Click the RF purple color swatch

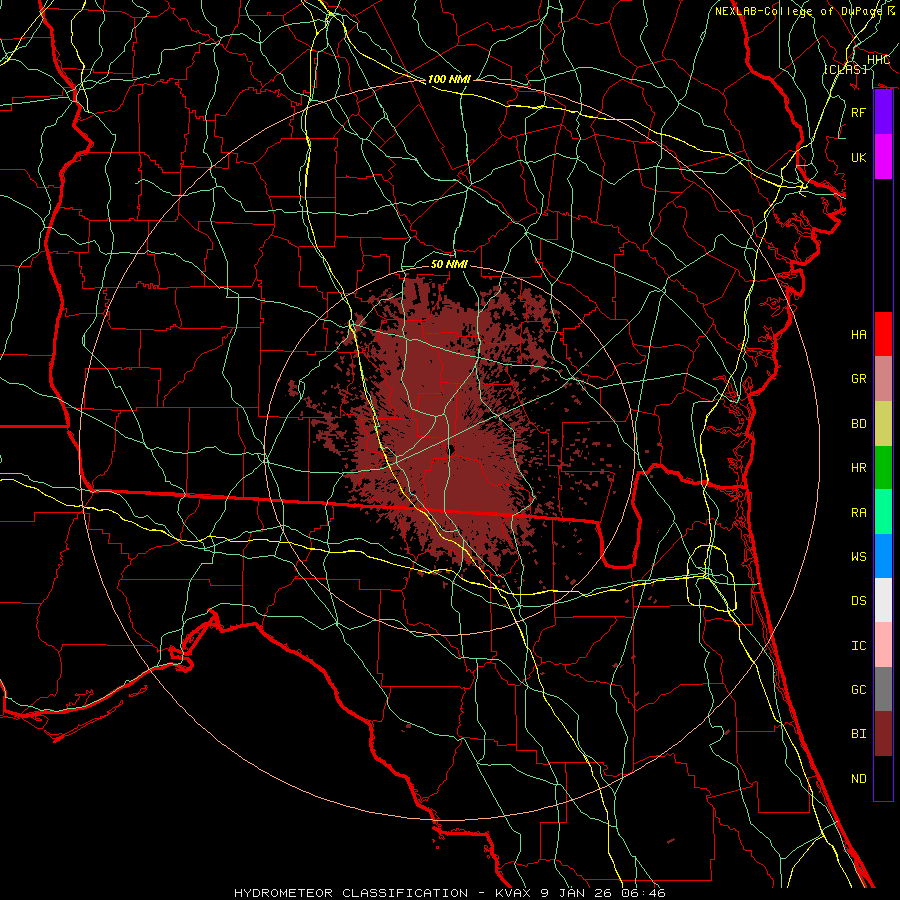pos(883,112)
